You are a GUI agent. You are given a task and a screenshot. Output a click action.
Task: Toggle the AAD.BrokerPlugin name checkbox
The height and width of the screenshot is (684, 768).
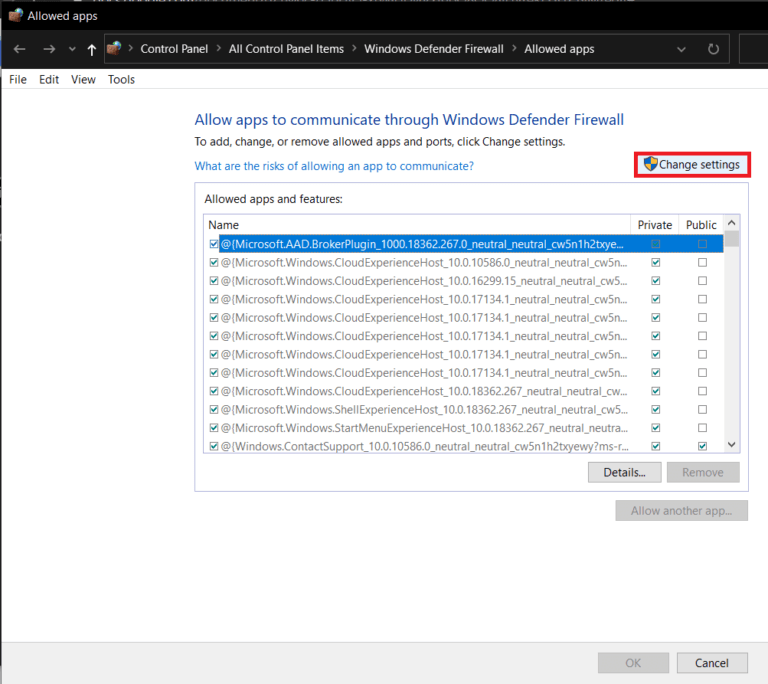click(x=214, y=244)
